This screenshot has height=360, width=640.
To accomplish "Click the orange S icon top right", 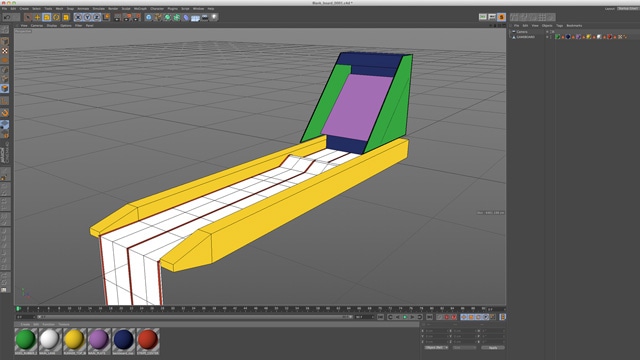I will point(502,17).
